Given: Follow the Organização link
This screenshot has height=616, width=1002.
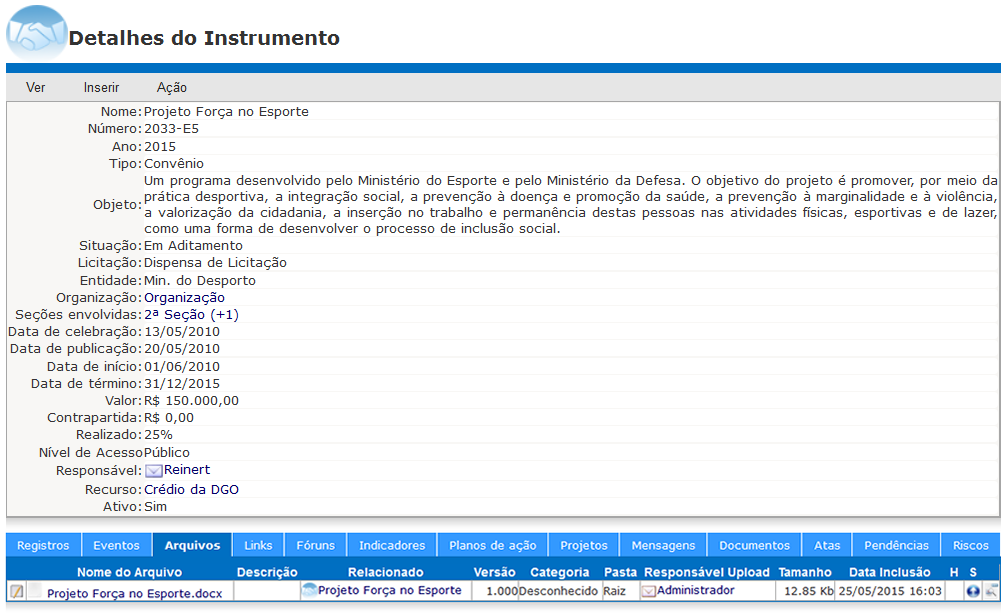Looking at the screenshot, I should point(184,298).
